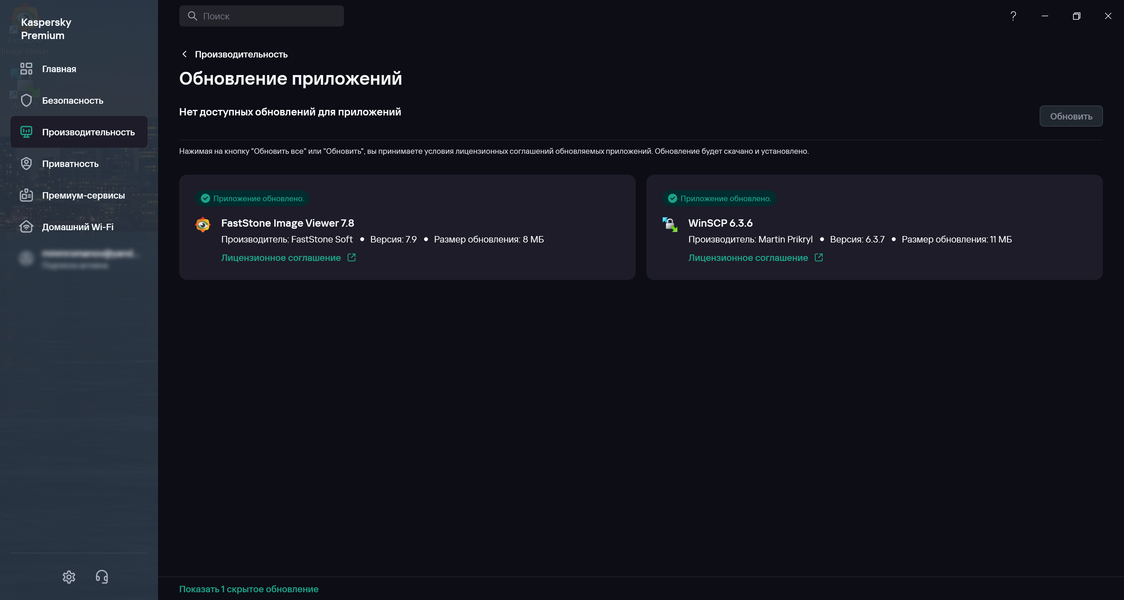Open WinSCP license agreement link

point(748,258)
